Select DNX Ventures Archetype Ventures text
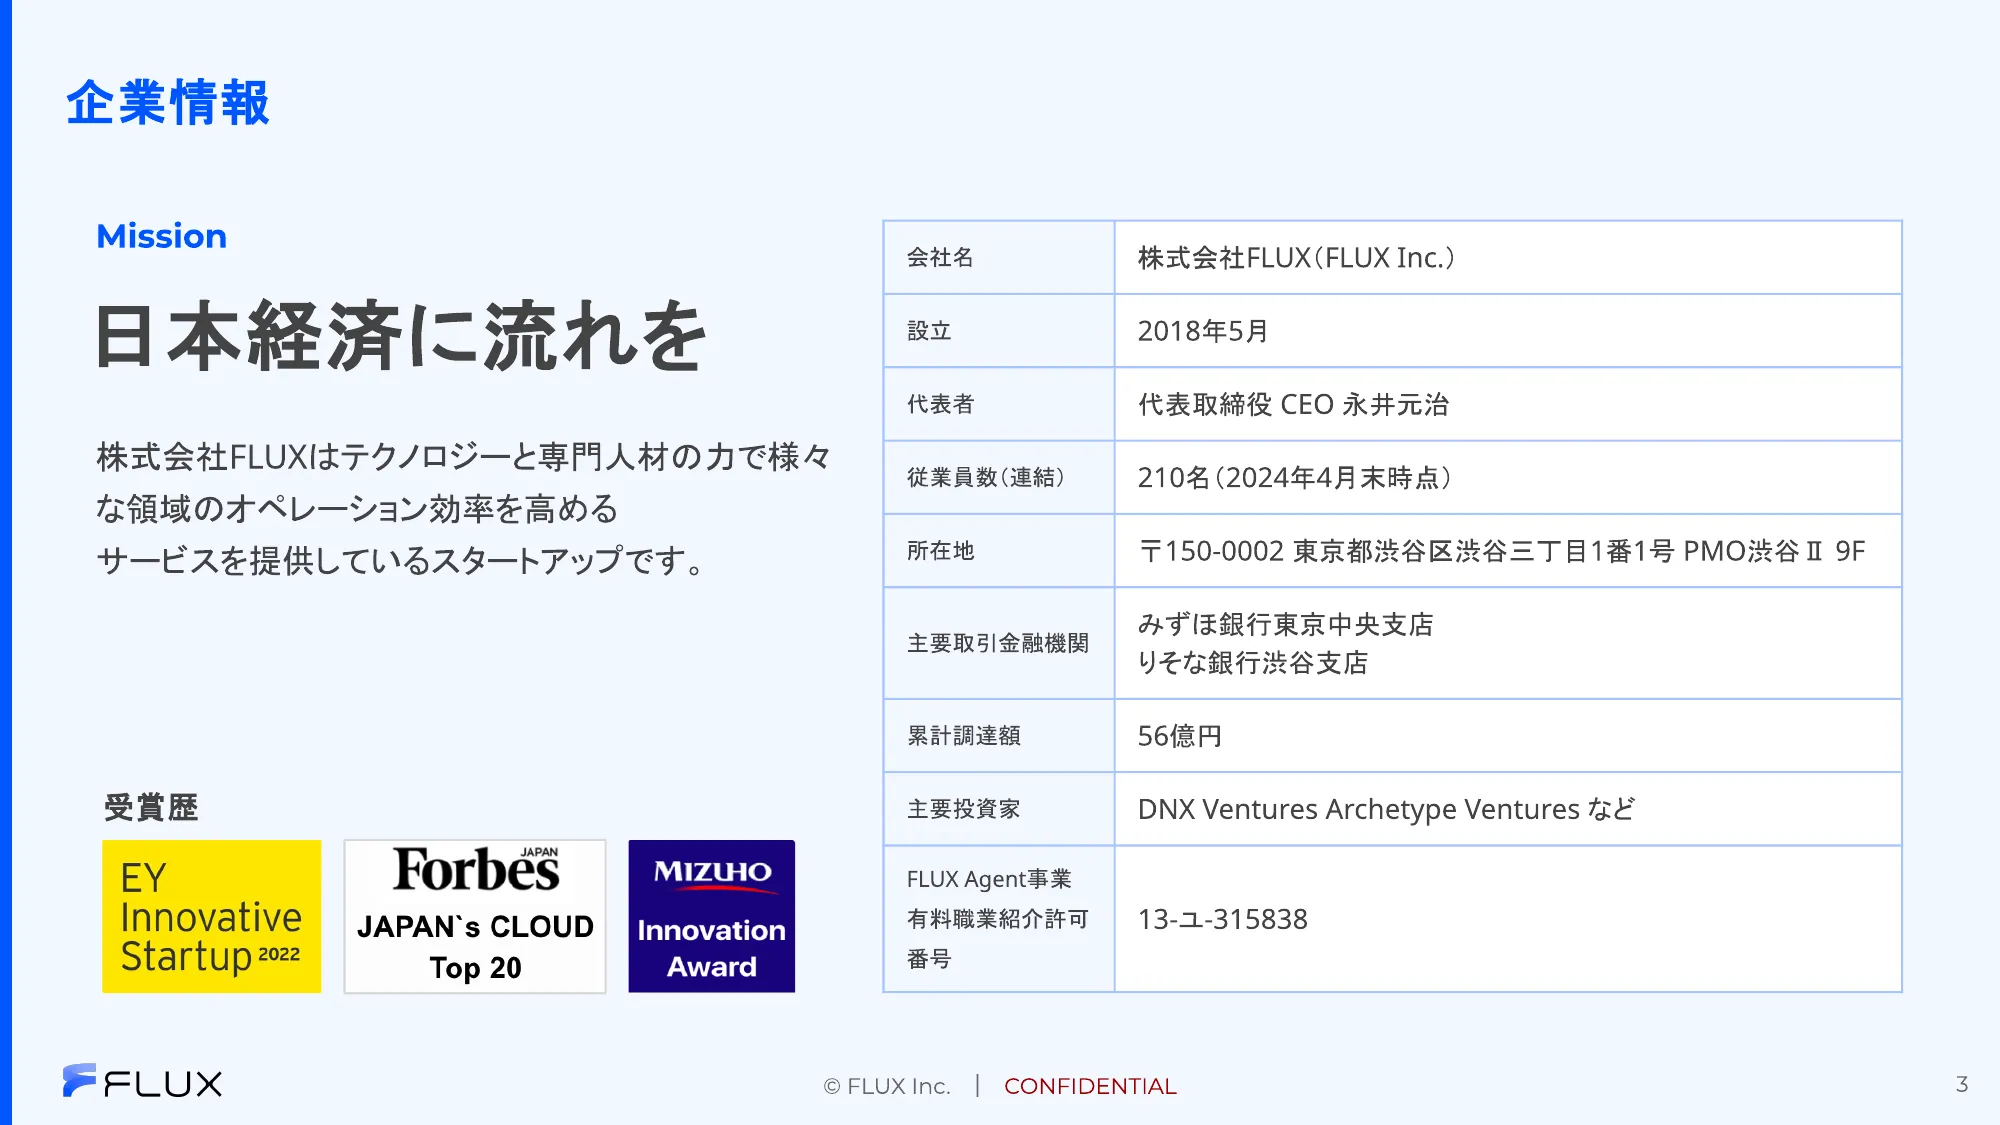This screenshot has width=2000, height=1125. point(1359,809)
